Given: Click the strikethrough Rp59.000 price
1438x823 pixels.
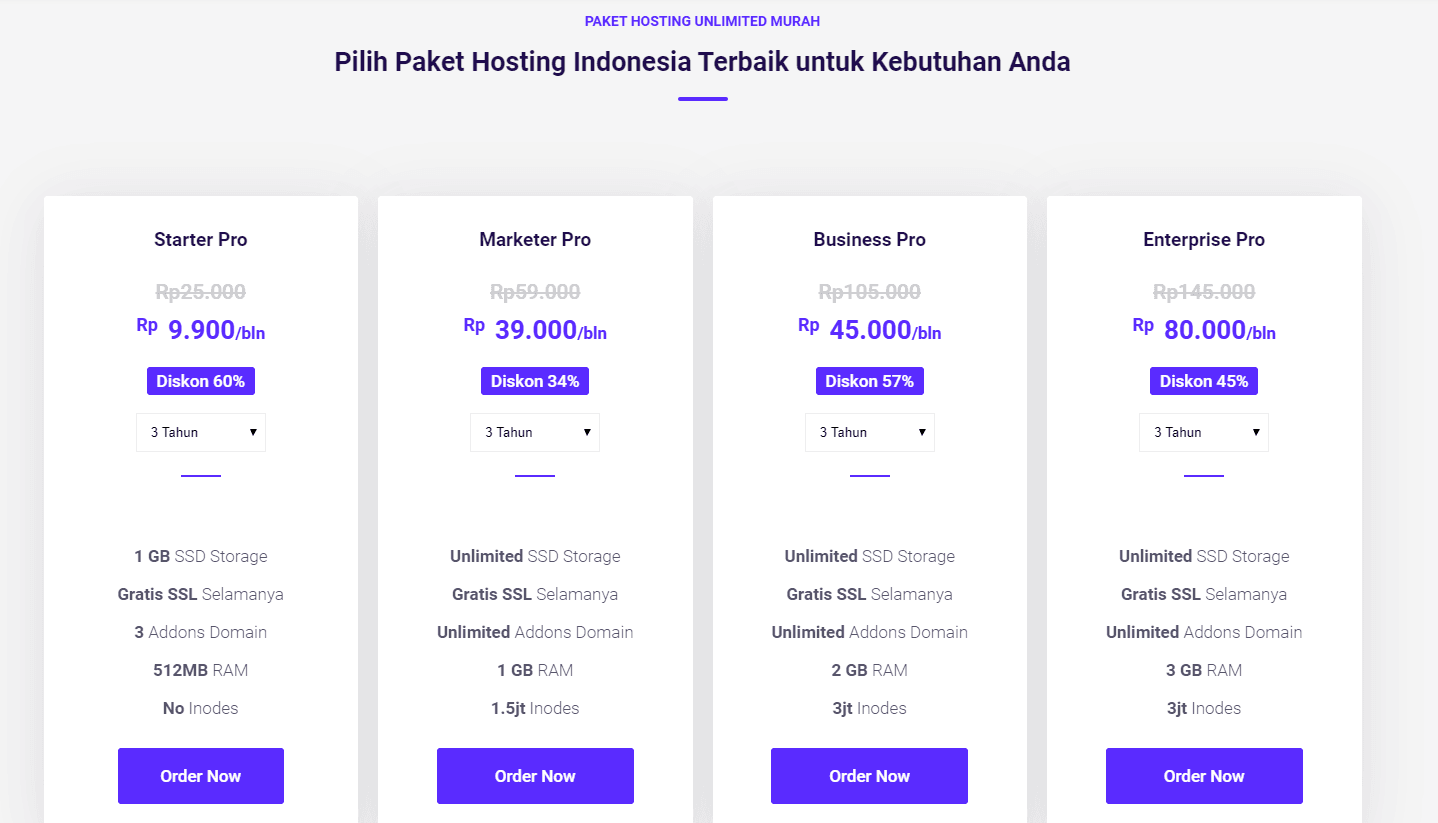Looking at the screenshot, I should coord(535,292).
